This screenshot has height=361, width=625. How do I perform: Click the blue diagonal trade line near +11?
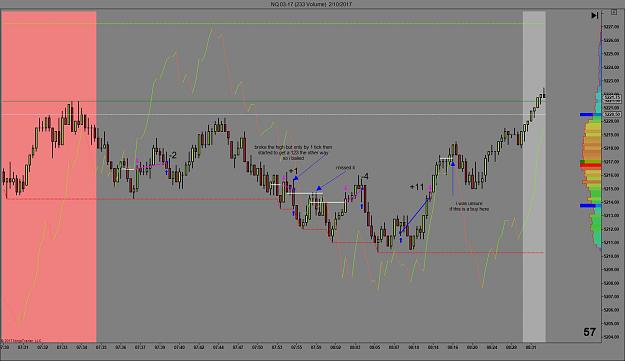coord(414,216)
